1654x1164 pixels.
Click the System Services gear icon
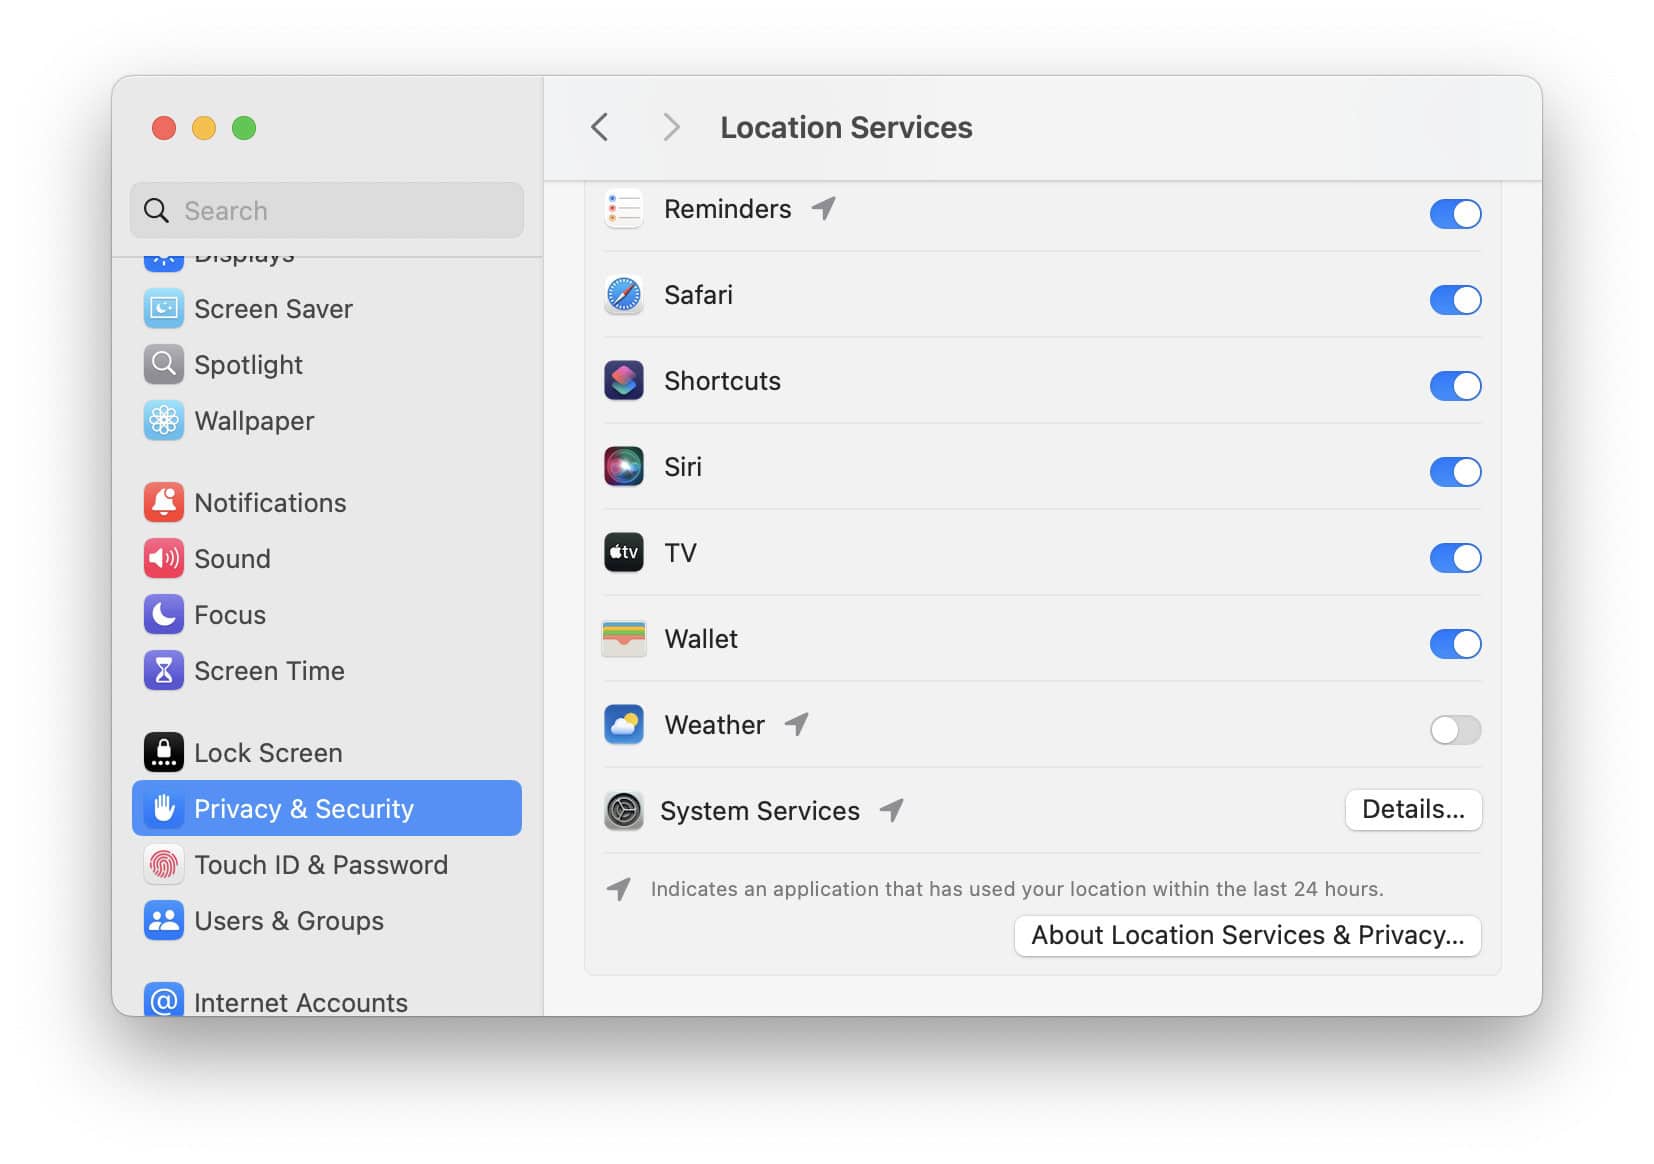pyautogui.click(x=624, y=811)
